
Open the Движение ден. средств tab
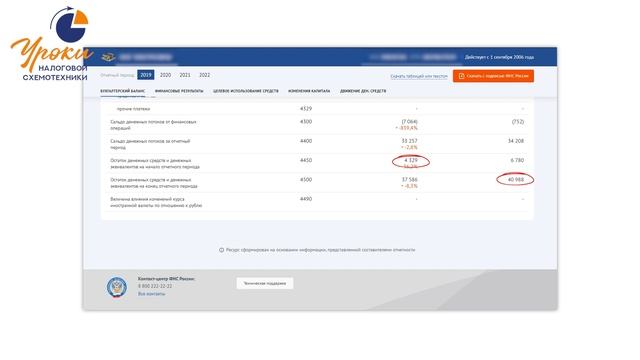tap(363, 91)
